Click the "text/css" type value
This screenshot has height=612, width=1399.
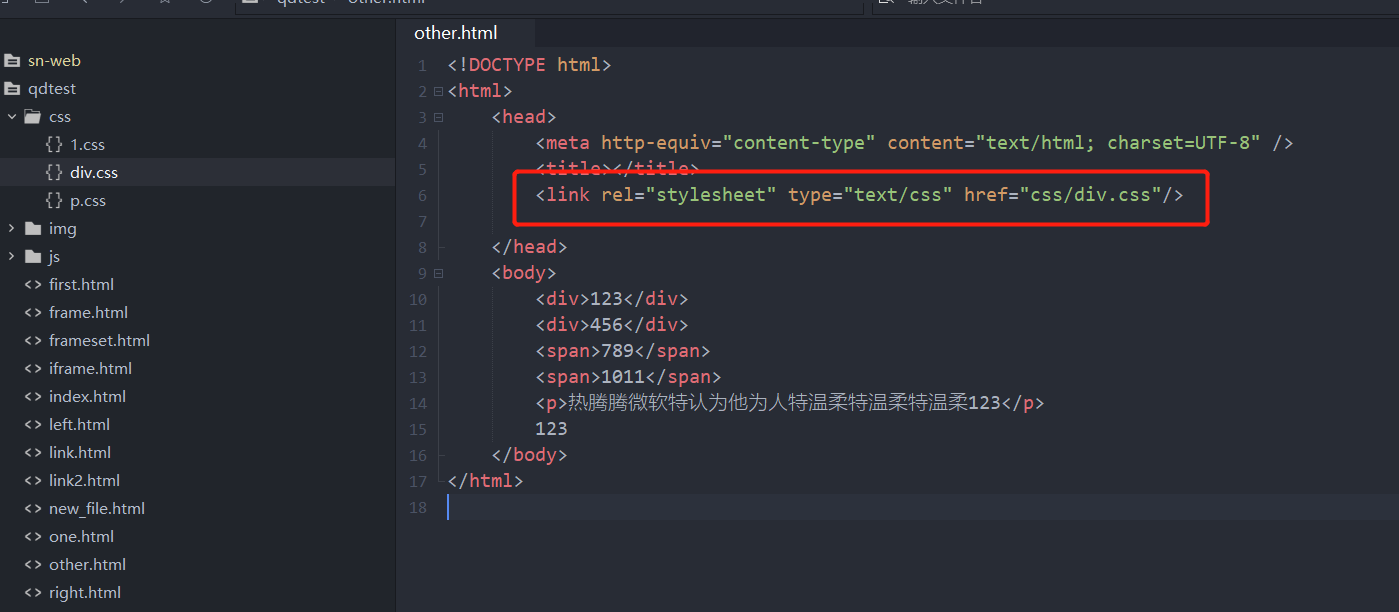click(x=897, y=195)
